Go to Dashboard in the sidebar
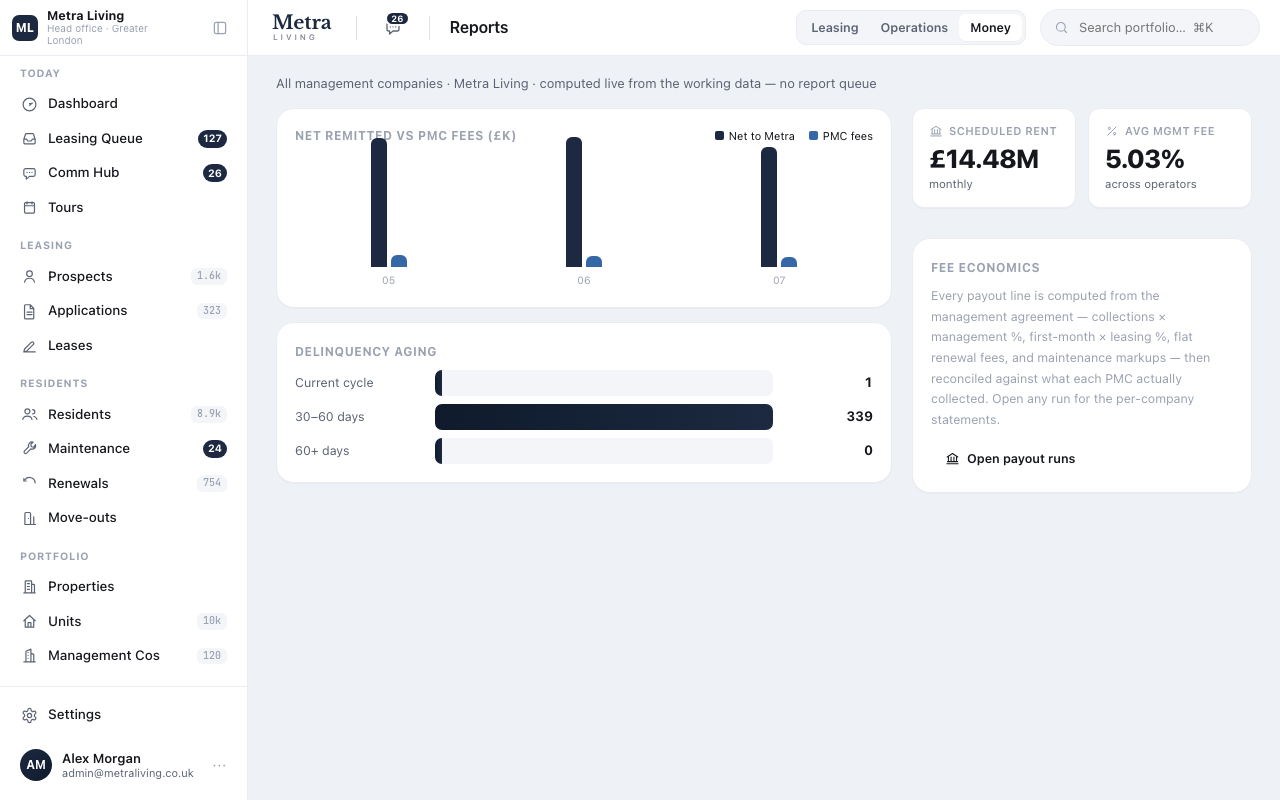Viewport: 1280px width, 800px height. pos(124,104)
